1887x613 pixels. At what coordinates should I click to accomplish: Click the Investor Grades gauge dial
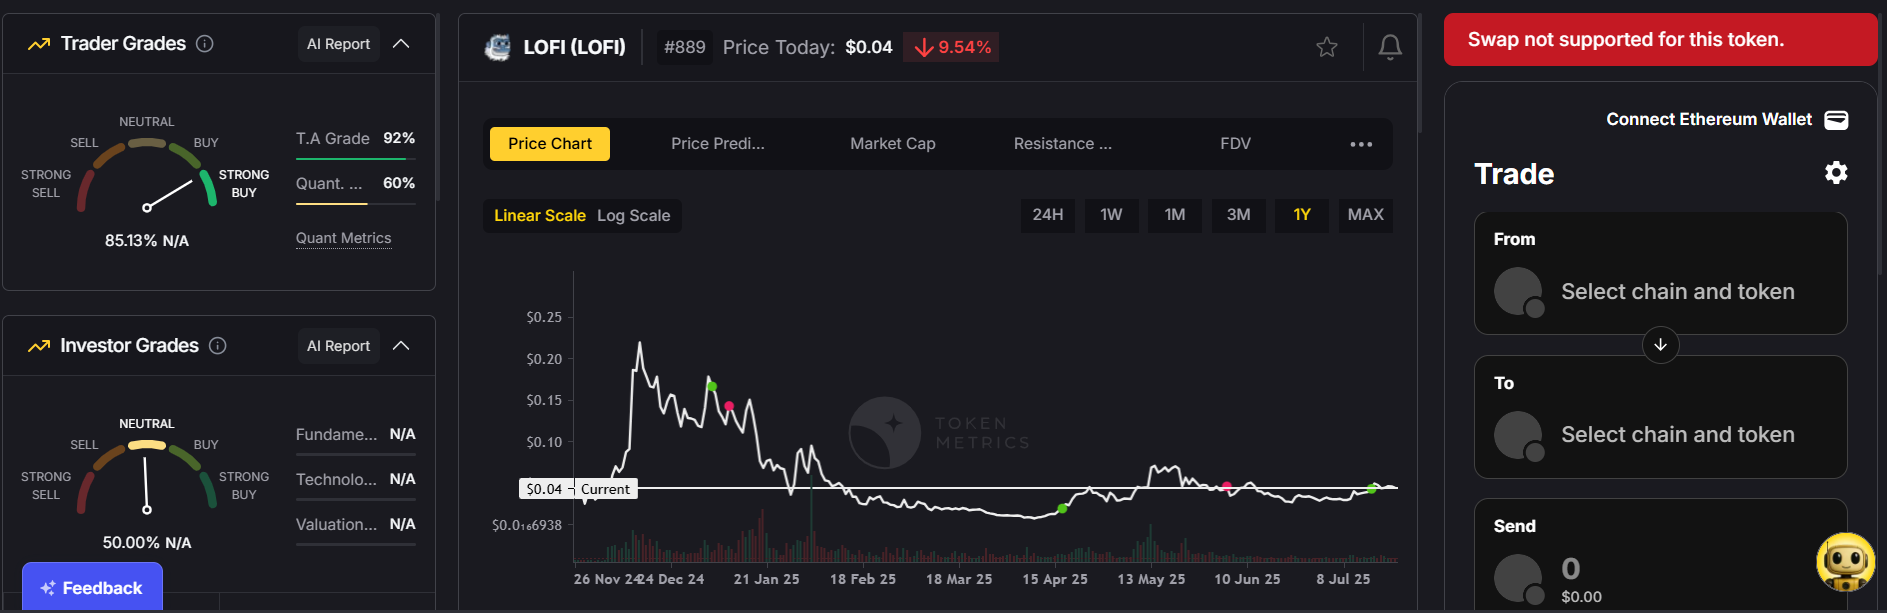tap(147, 477)
